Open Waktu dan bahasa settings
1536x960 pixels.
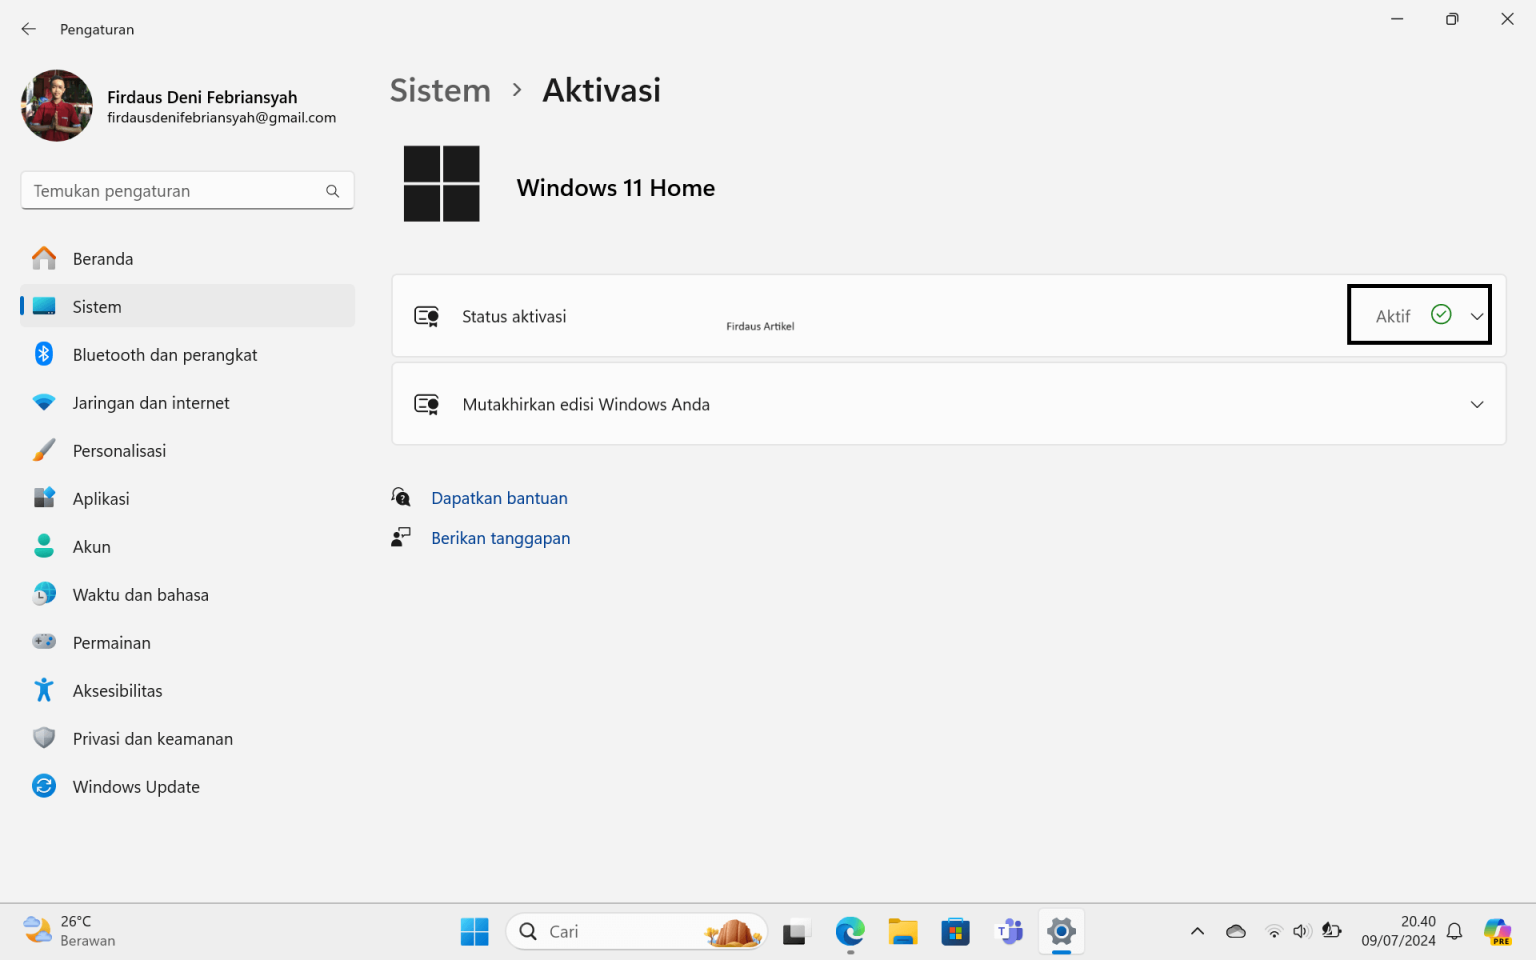click(x=140, y=594)
